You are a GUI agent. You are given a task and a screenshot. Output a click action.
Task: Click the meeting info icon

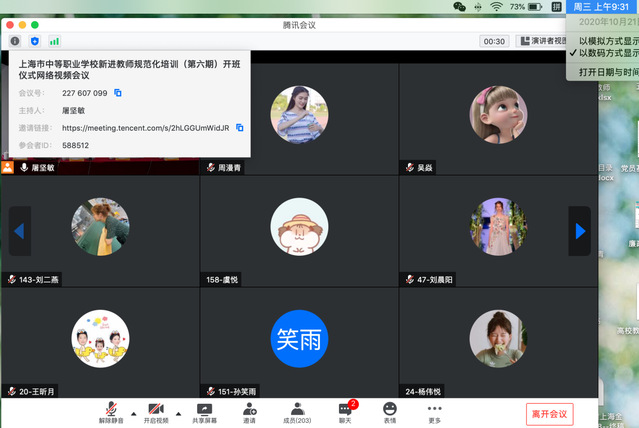(x=15, y=41)
